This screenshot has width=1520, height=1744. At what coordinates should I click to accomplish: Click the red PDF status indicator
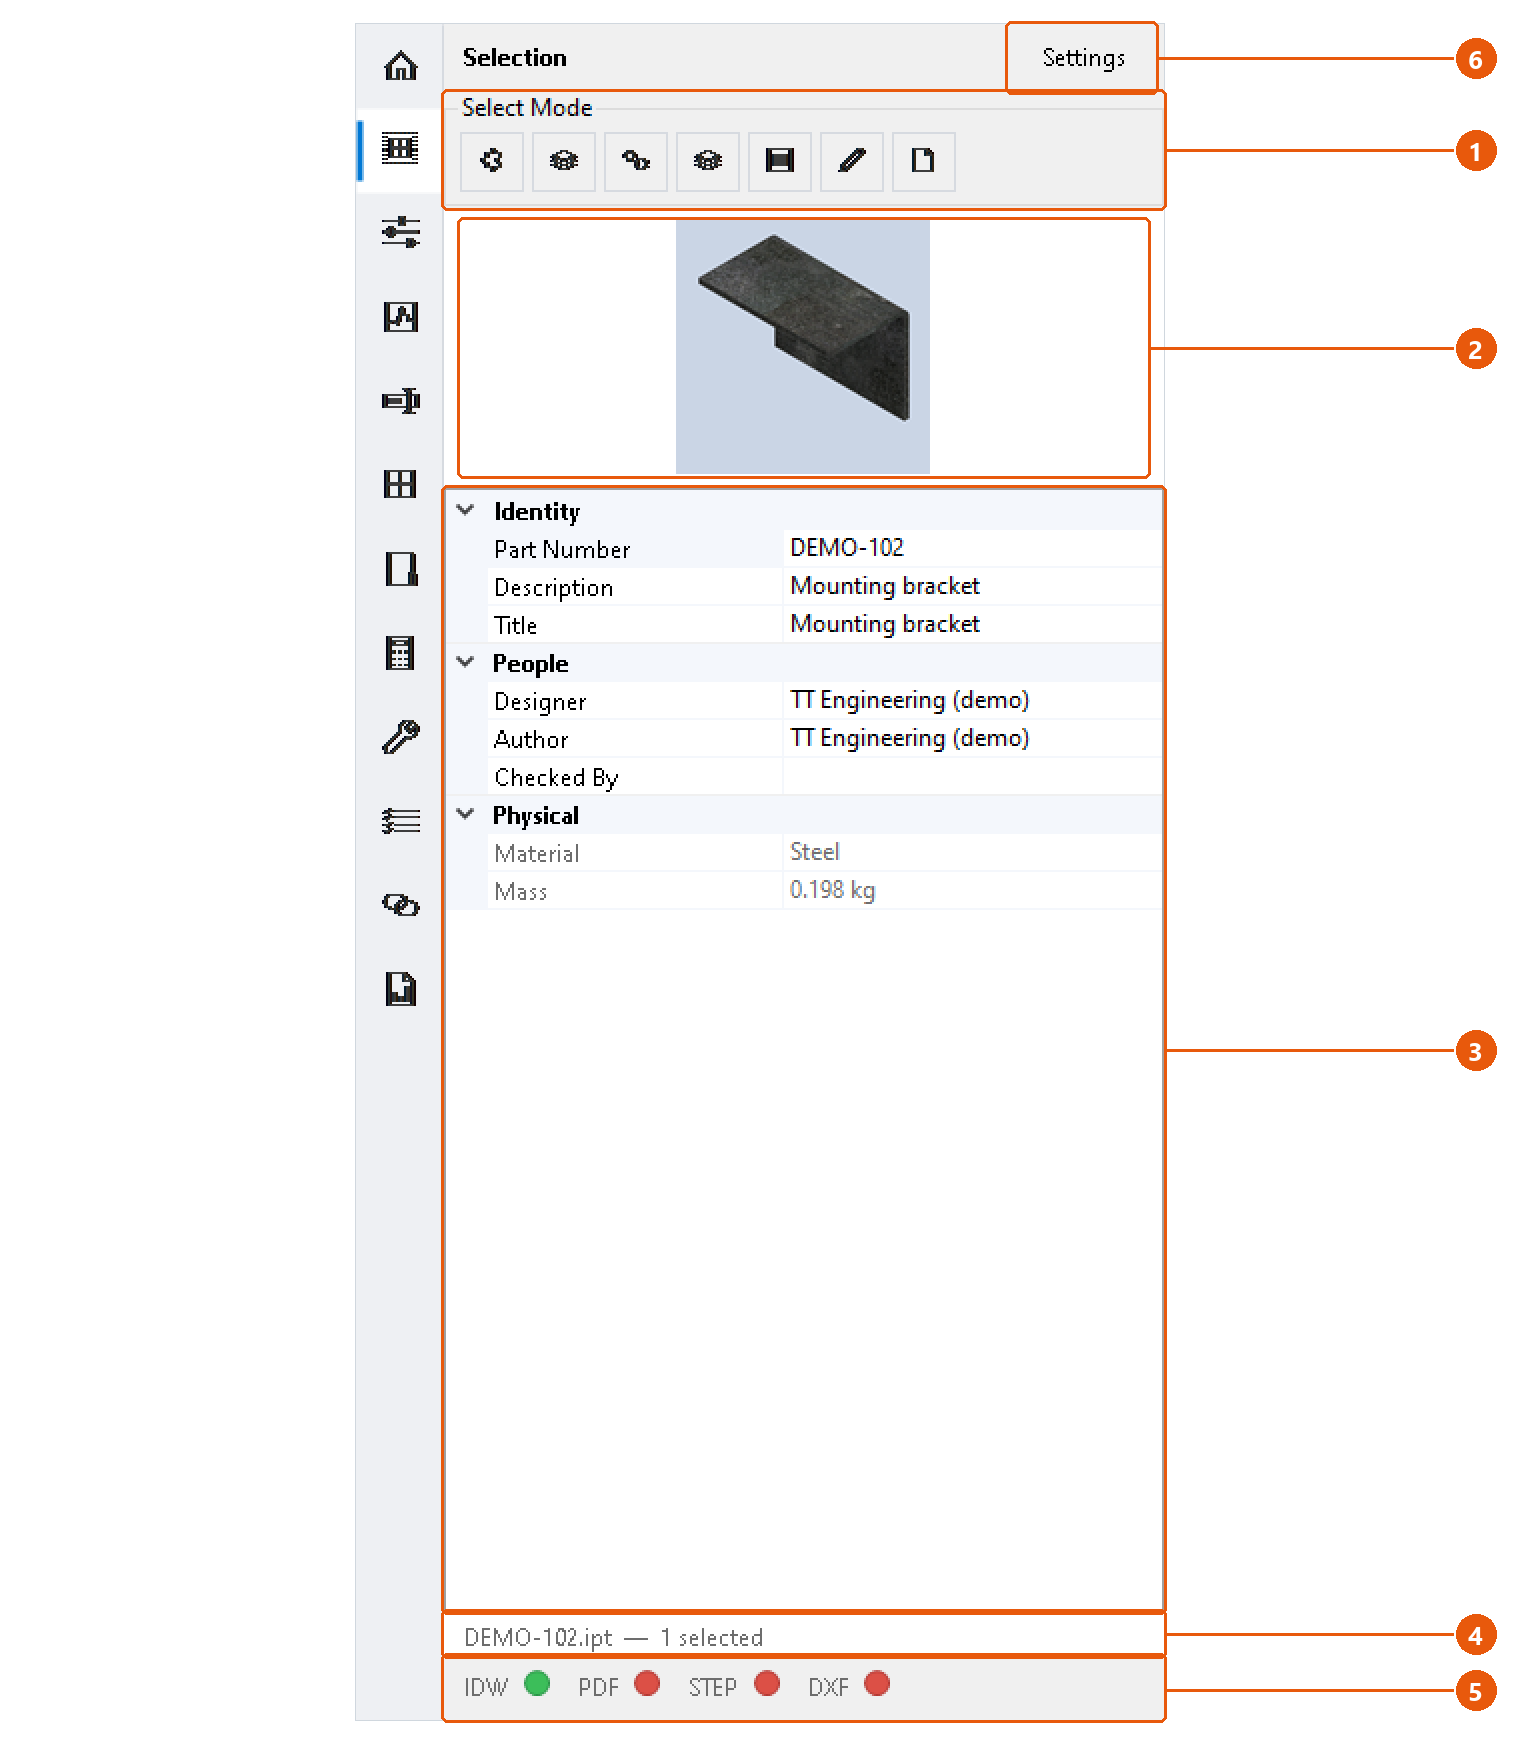[647, 1684]
